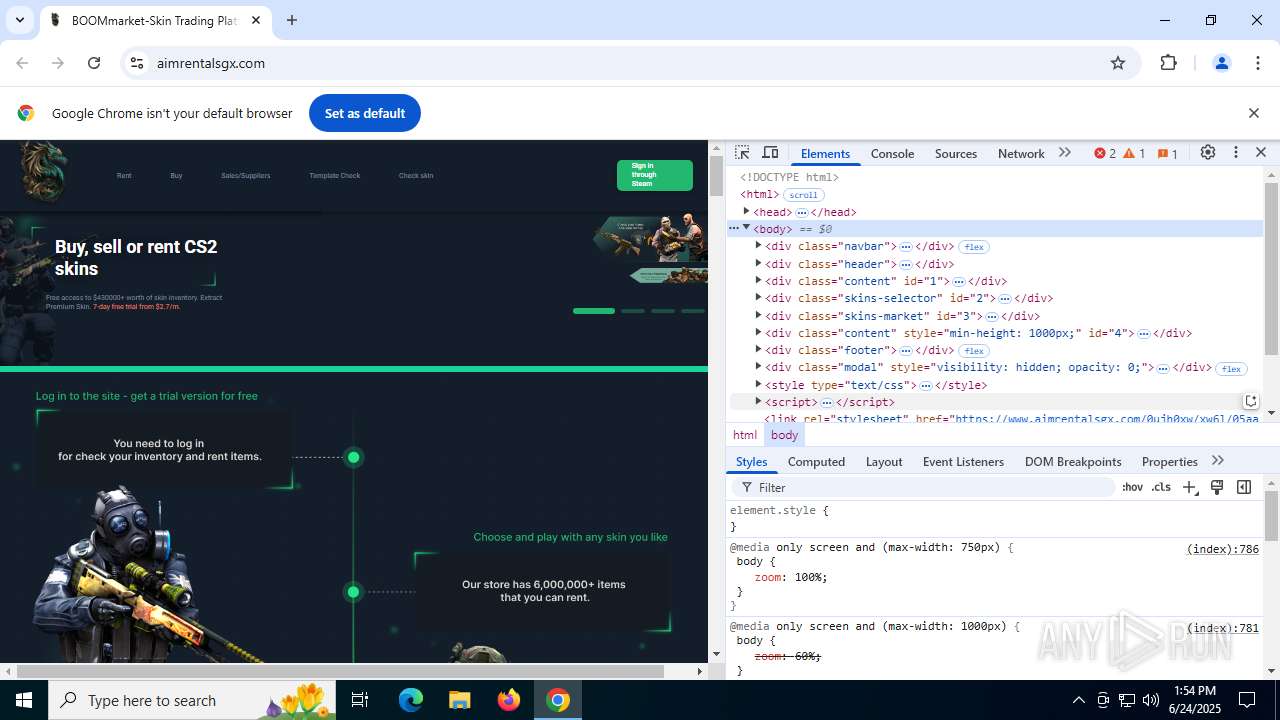The width and height of the screenshot is (1280, 720).
Task: Select the html breadcrumb
Action: [745, 435]
